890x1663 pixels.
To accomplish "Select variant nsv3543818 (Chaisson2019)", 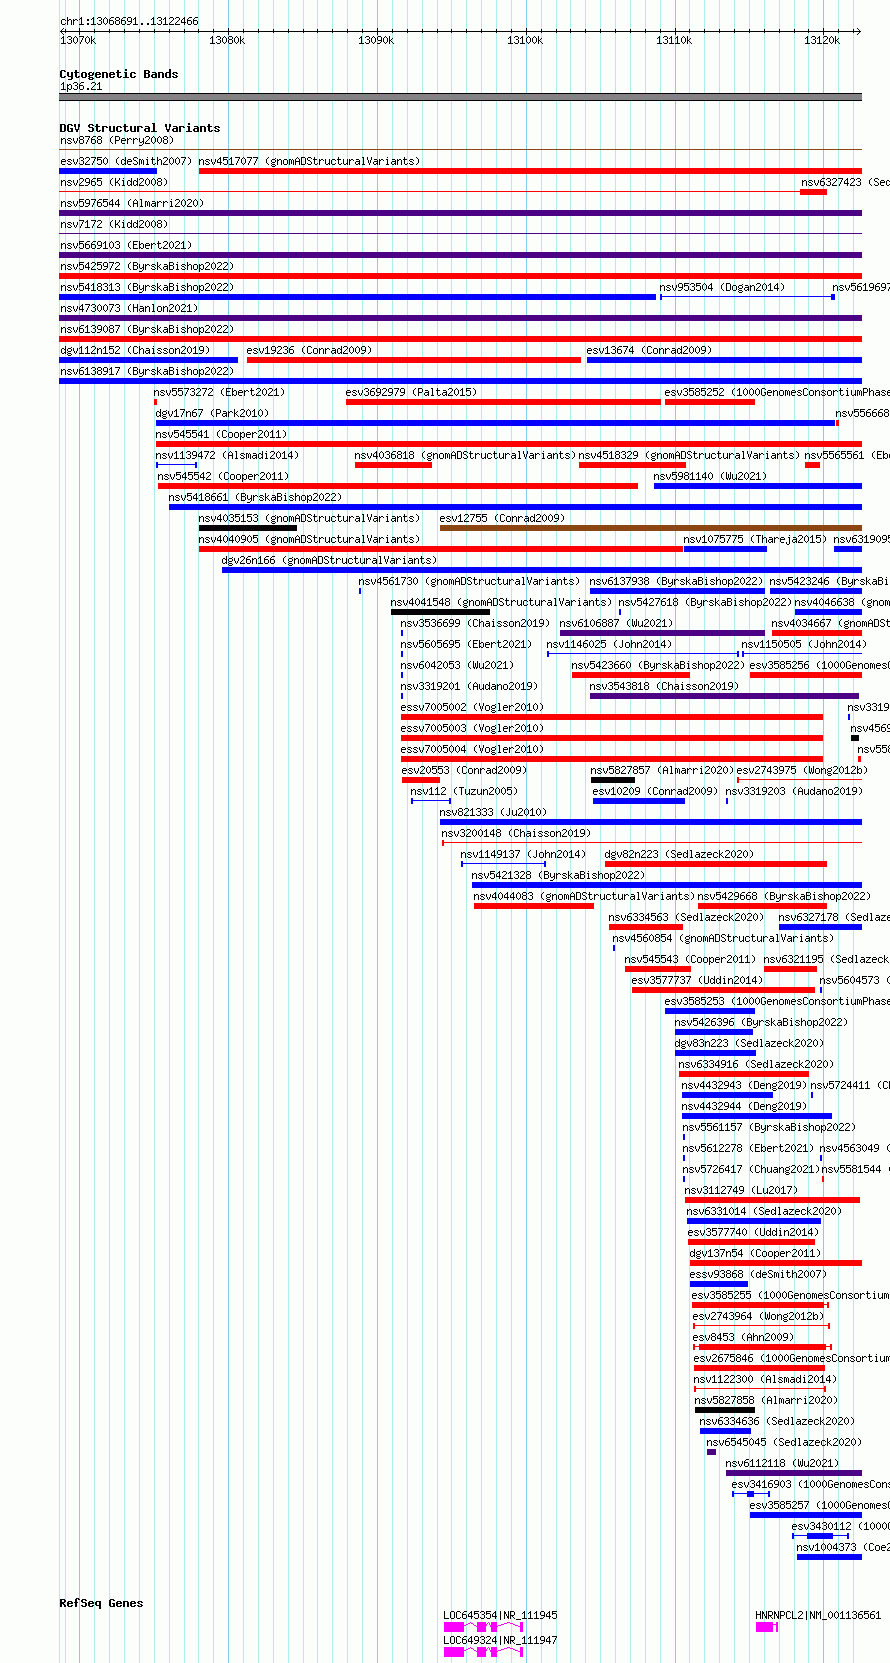I will coord(664,686).
